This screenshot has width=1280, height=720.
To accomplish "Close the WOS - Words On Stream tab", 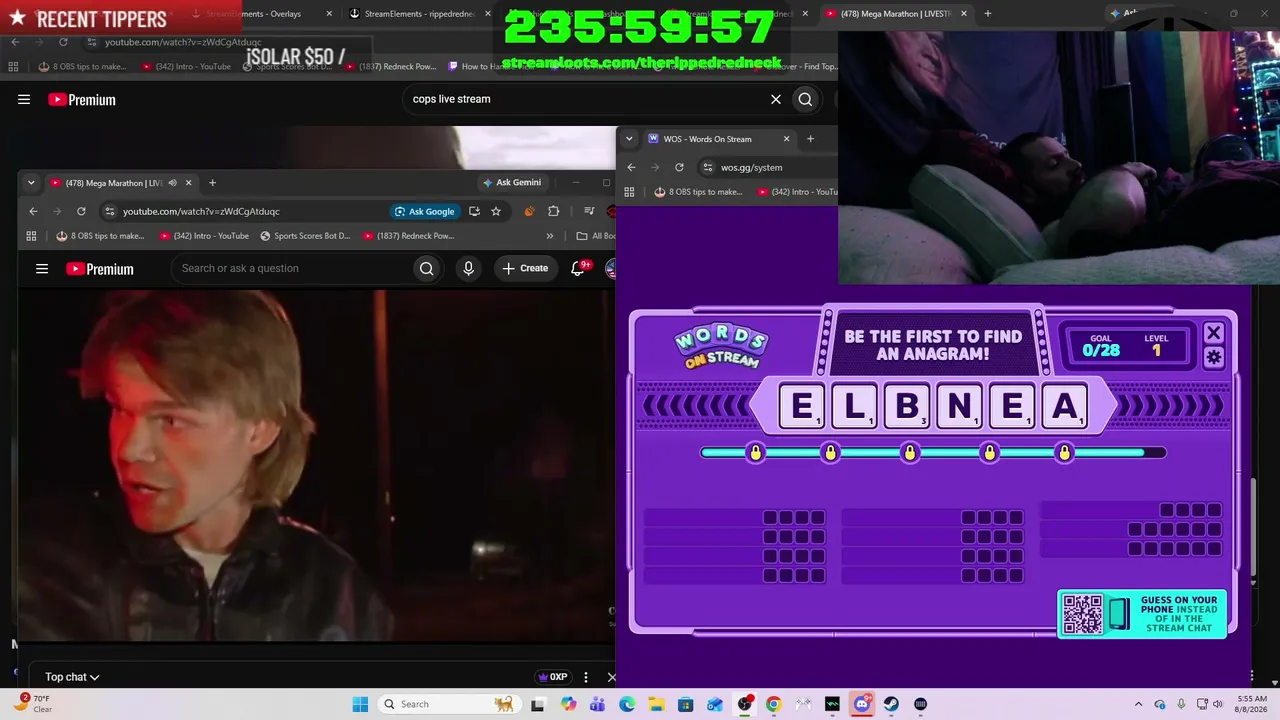I will pos(786,139).
